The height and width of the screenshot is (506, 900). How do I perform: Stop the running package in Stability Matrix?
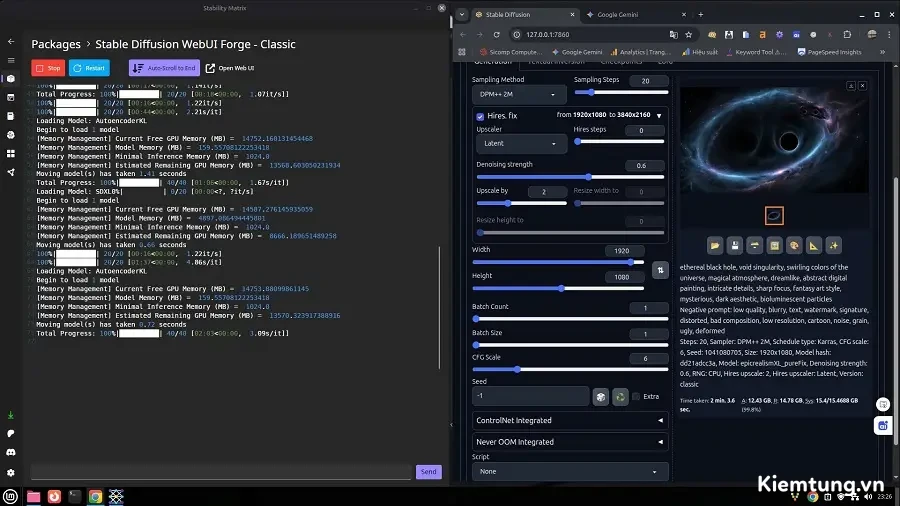pos(48,68)
